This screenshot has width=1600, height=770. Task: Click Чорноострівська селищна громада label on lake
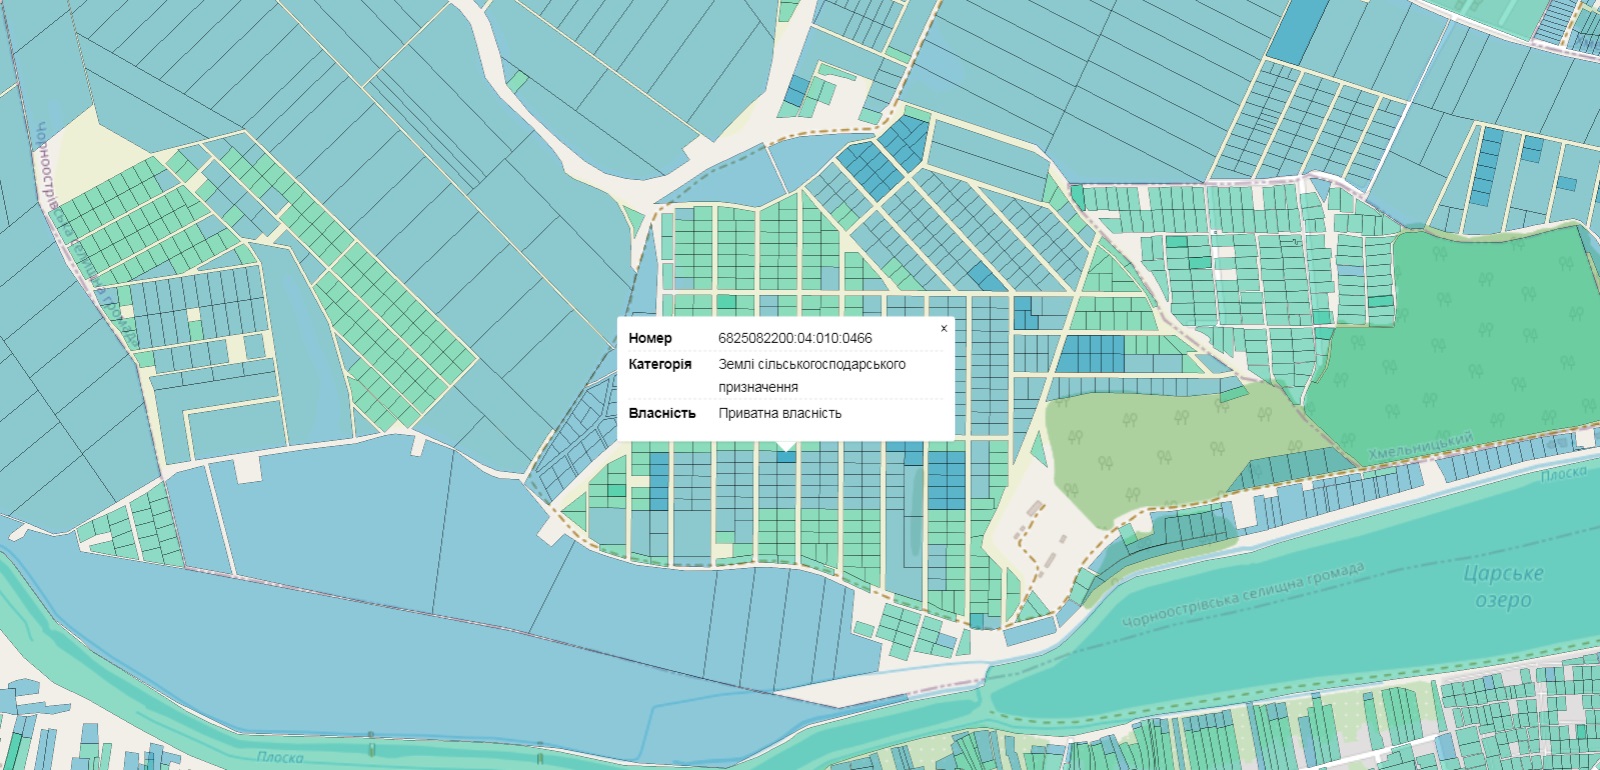(1242, 596)
